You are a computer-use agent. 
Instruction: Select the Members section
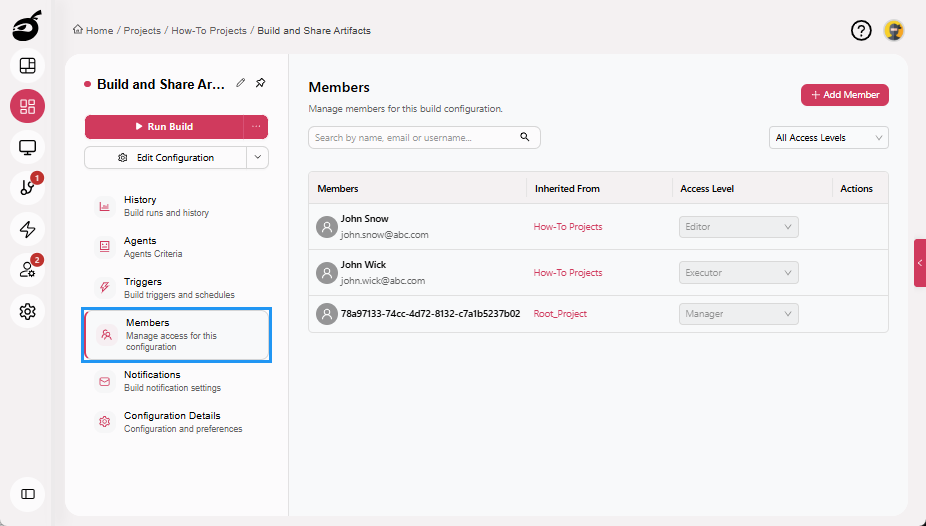[177, 335]
